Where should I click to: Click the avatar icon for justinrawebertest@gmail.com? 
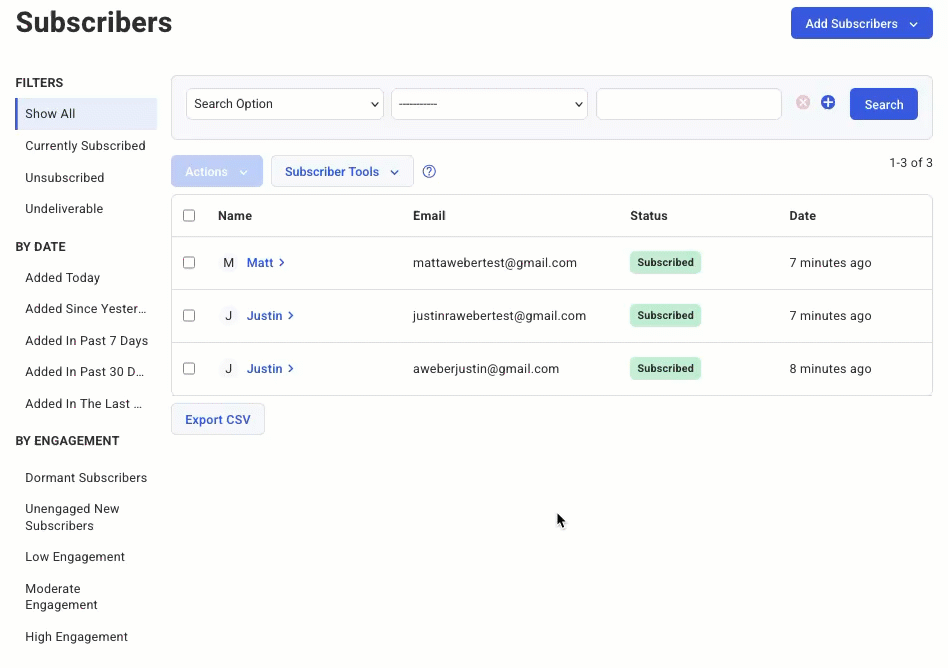pos(228,316)
